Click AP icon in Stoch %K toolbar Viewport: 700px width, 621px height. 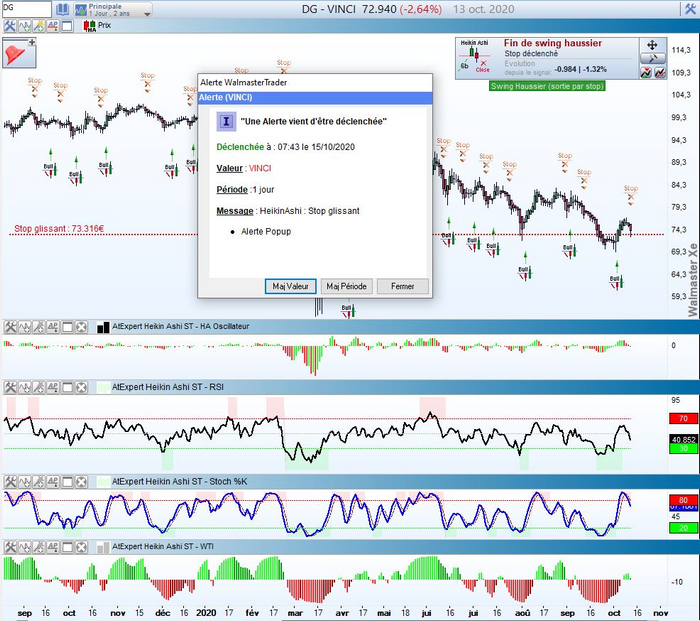[53, 482]
